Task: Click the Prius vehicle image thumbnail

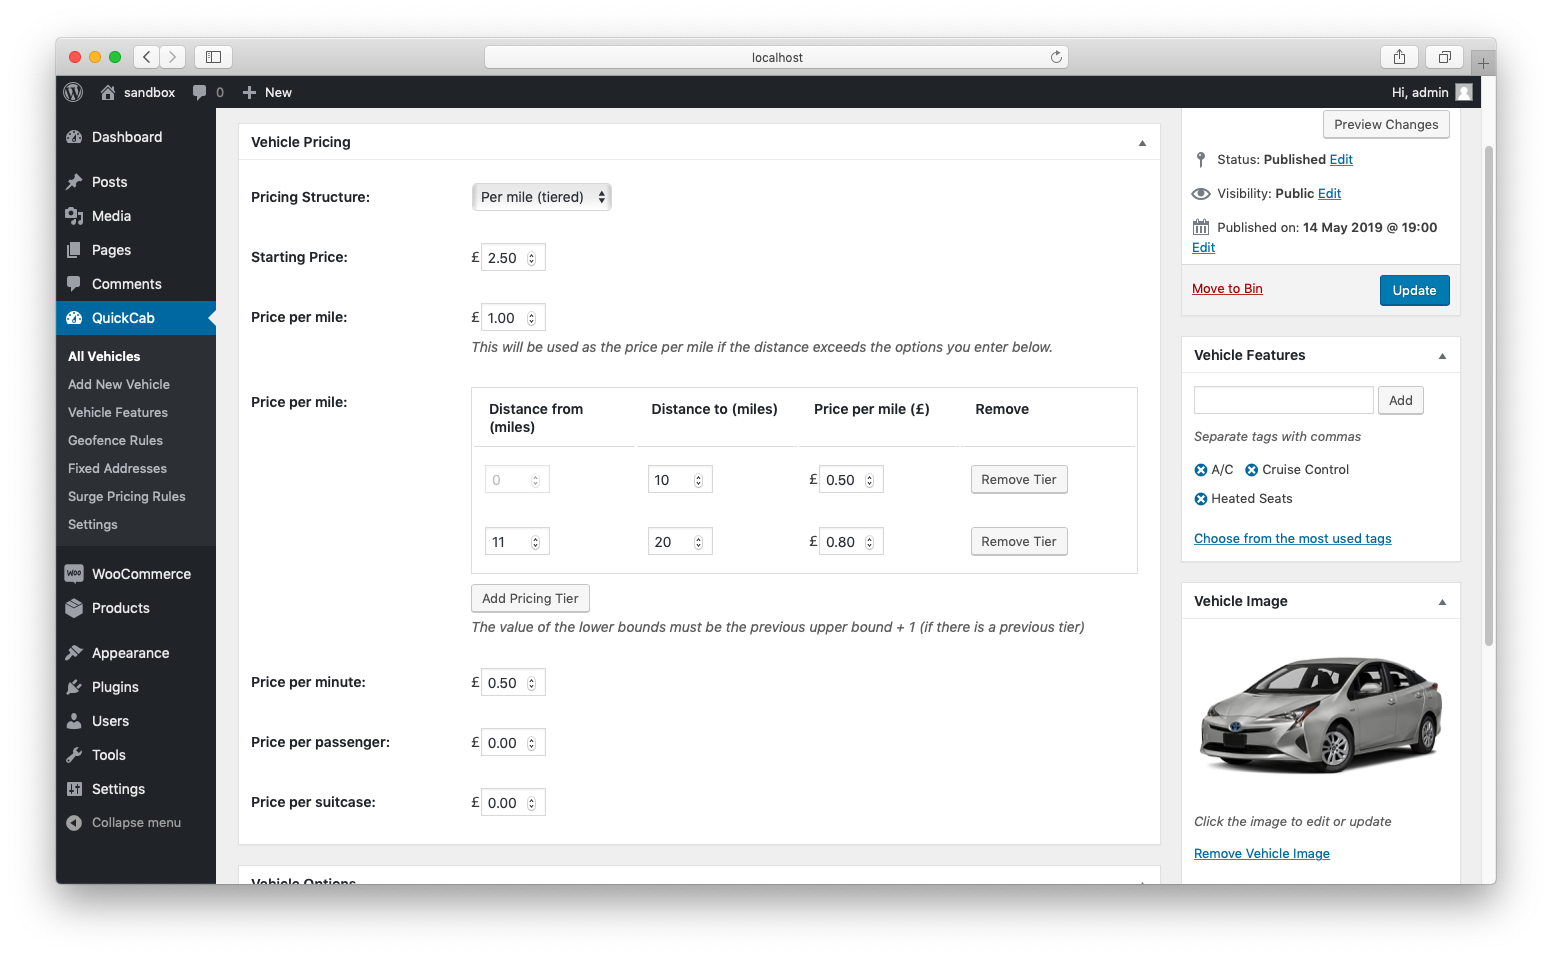Action: point(1321,716)
